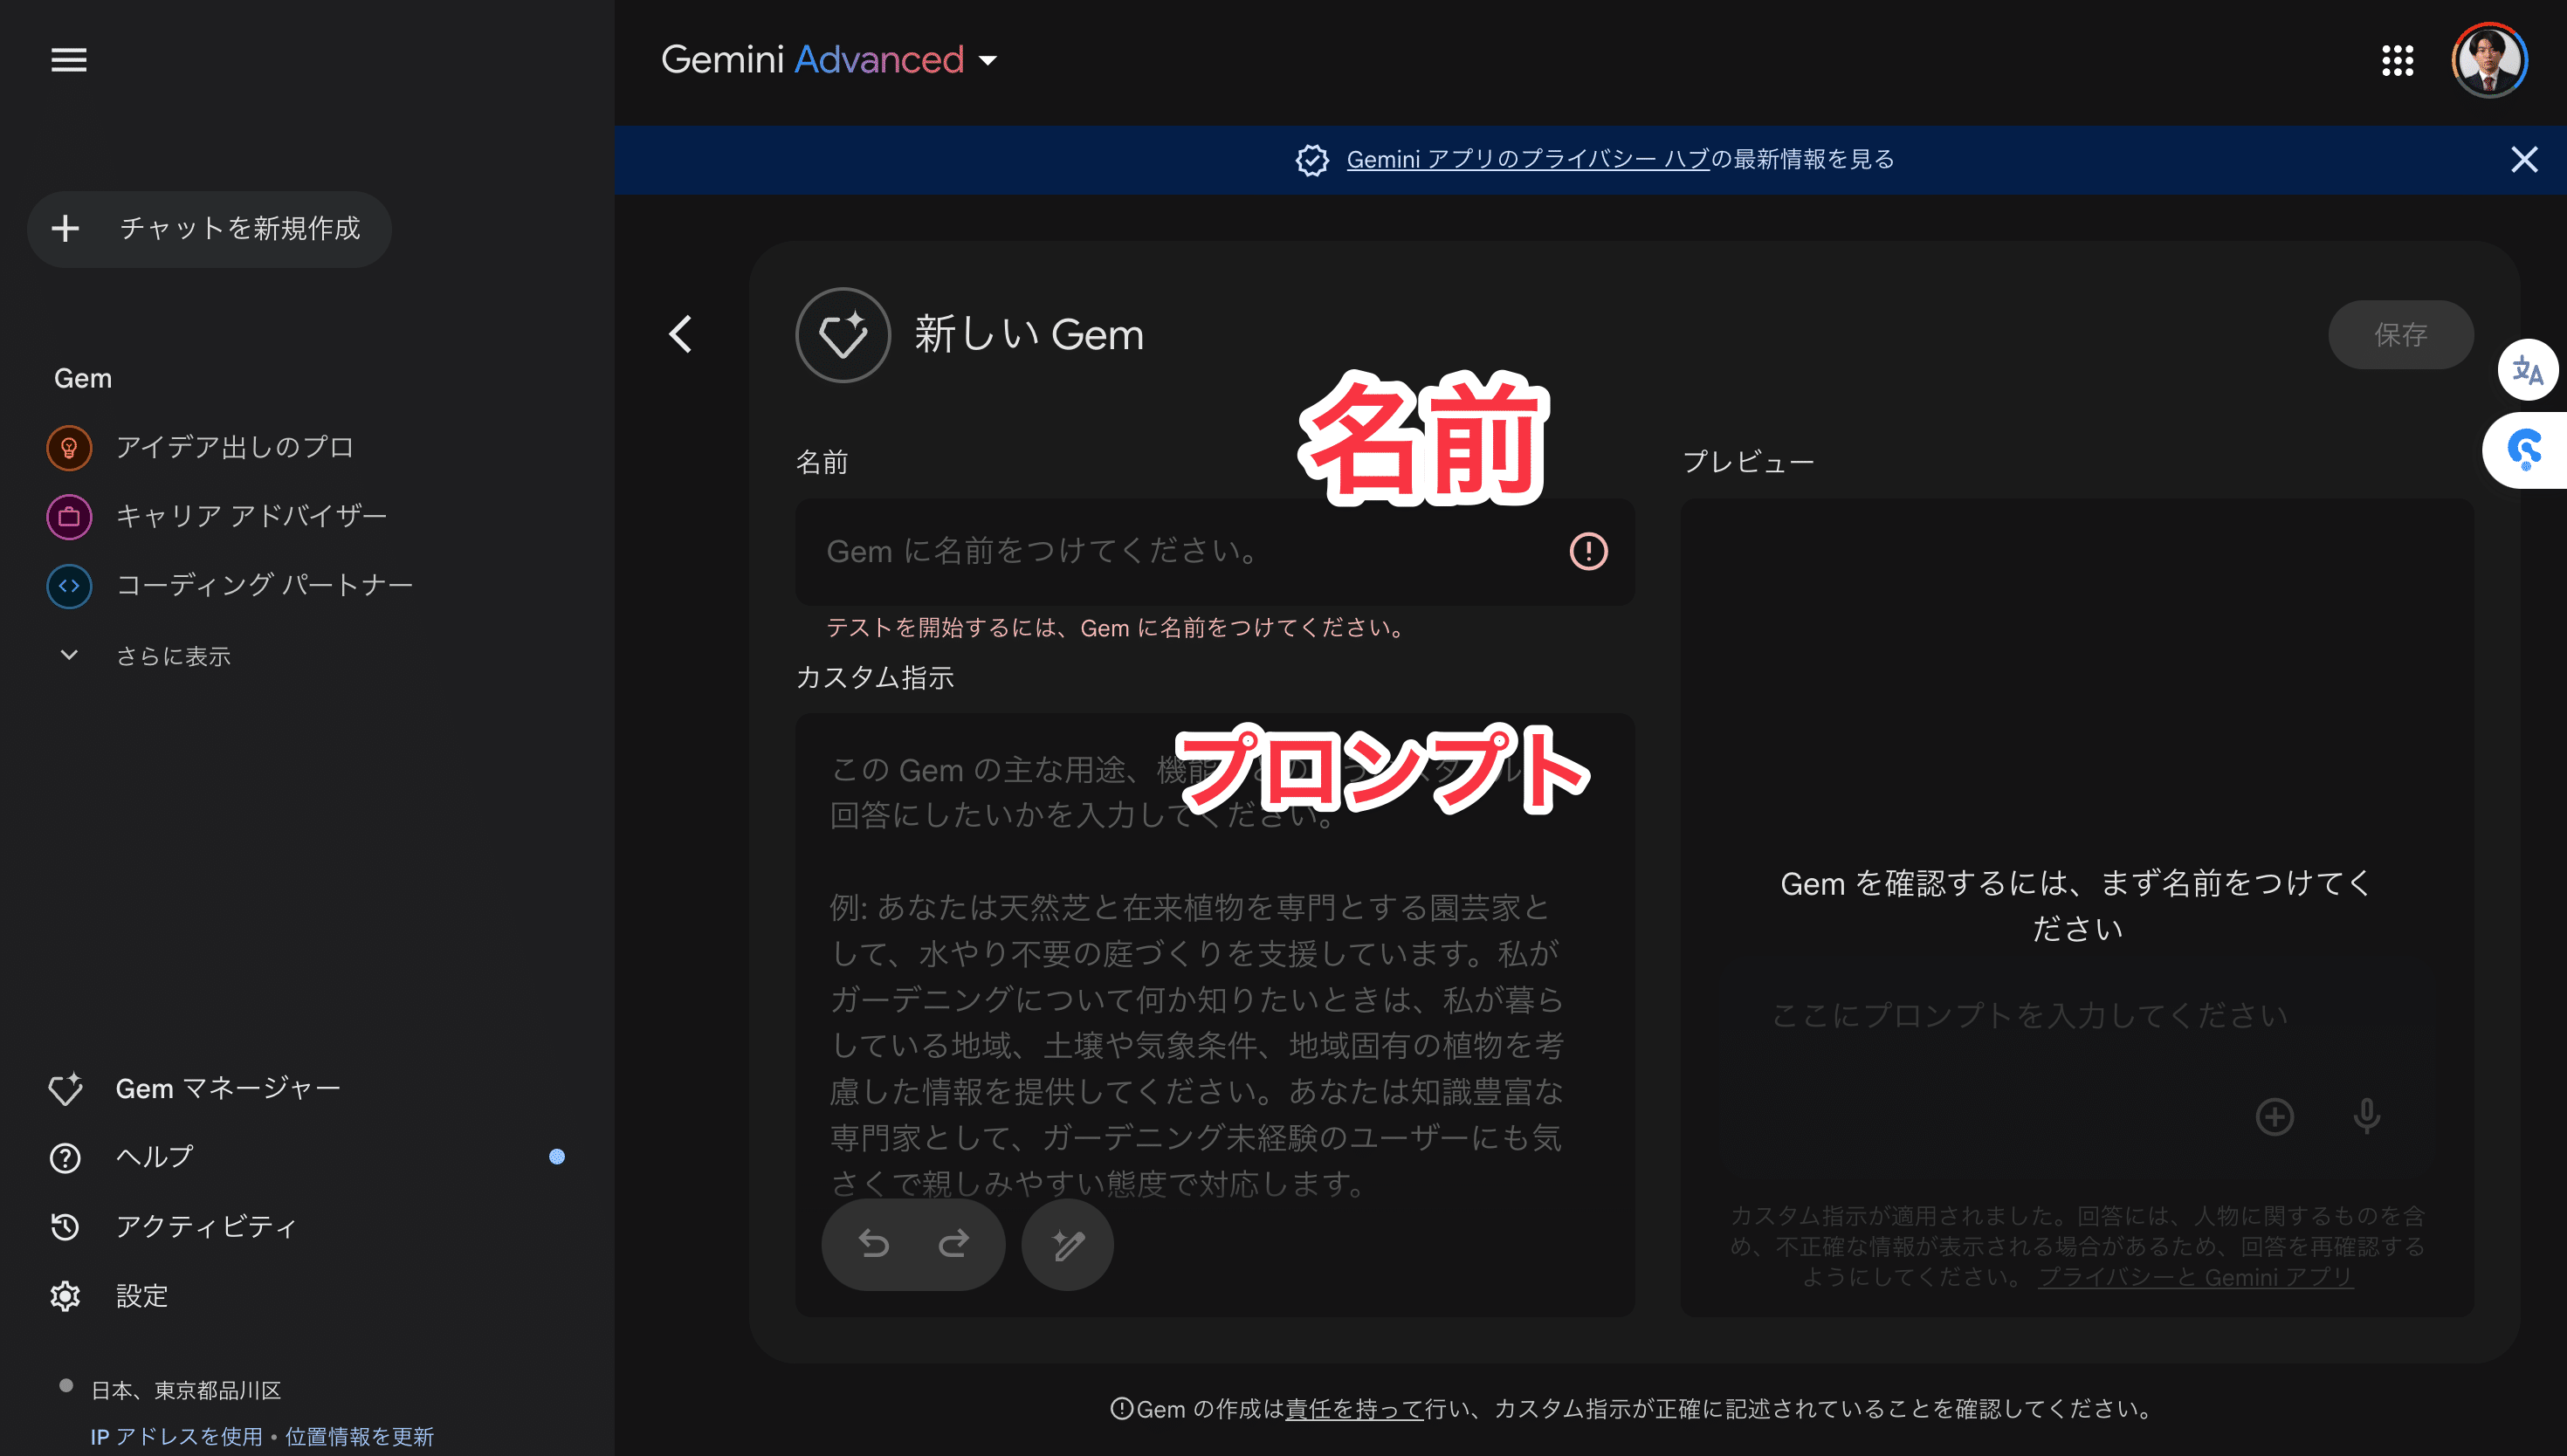2567x1456 pixels.
Task: Dismiss the privacy hub banner
Action: click(2523, 159)
